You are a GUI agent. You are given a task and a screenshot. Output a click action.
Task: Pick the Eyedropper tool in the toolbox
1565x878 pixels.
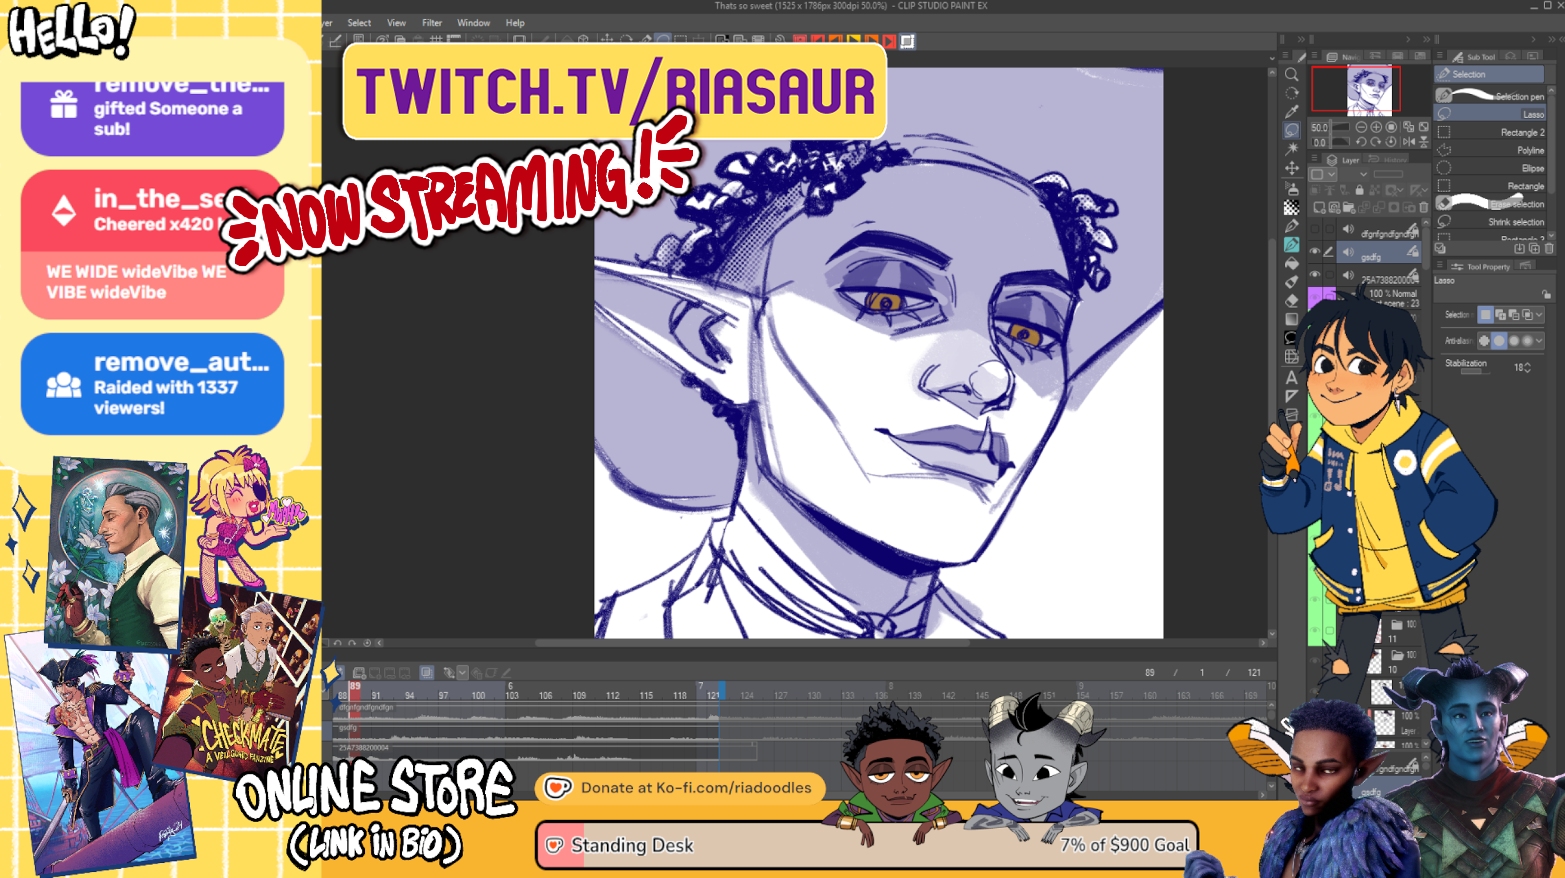[x=1292, y=112]
